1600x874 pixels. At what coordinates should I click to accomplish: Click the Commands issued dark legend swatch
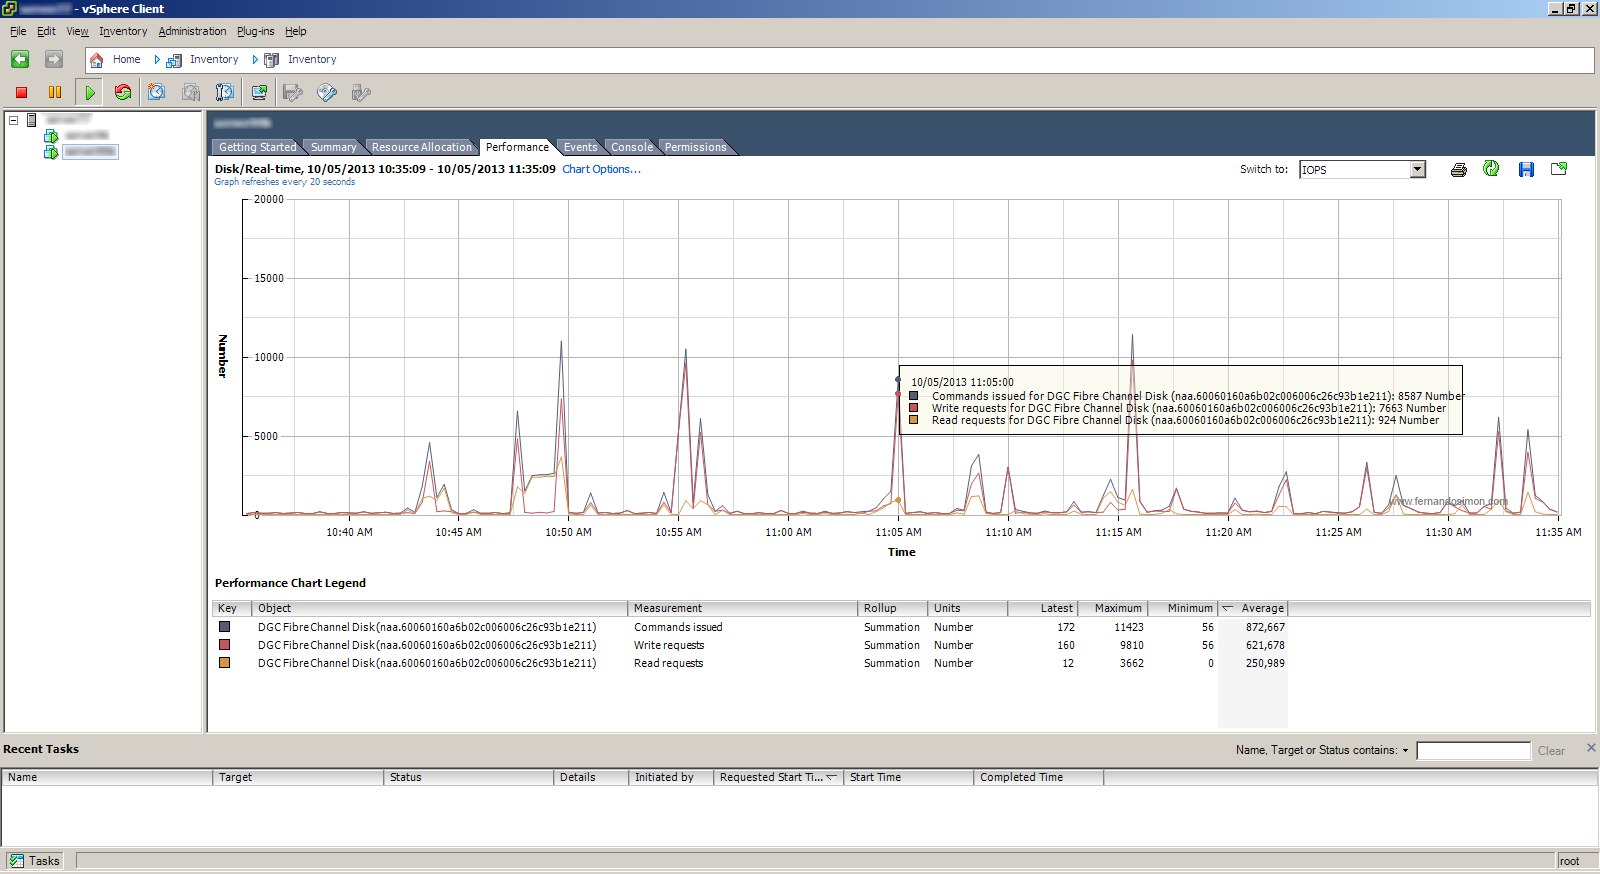(x=225, y=627)
